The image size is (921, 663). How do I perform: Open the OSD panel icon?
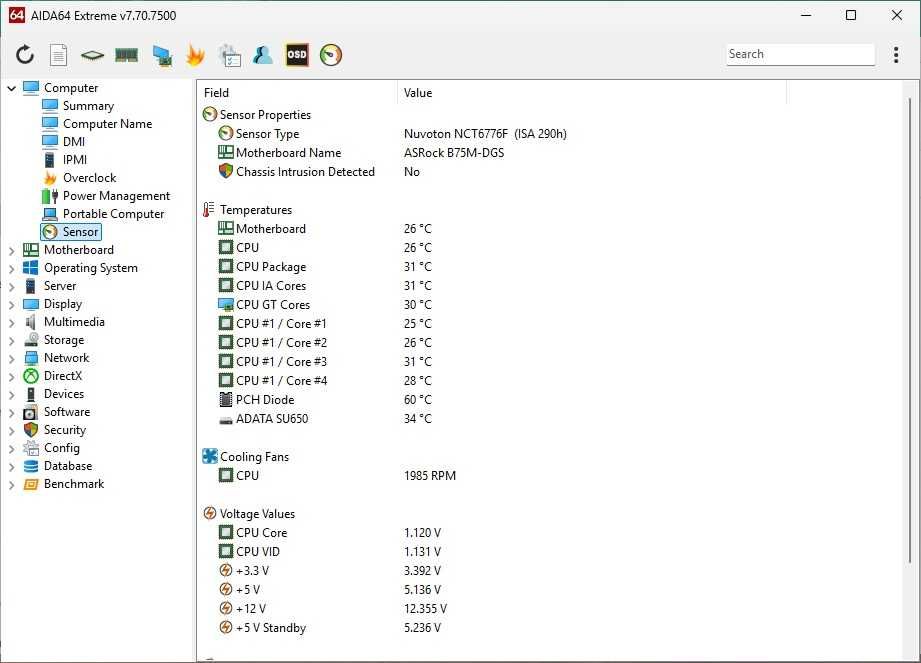pyautogui.click(x=297, y=55)
